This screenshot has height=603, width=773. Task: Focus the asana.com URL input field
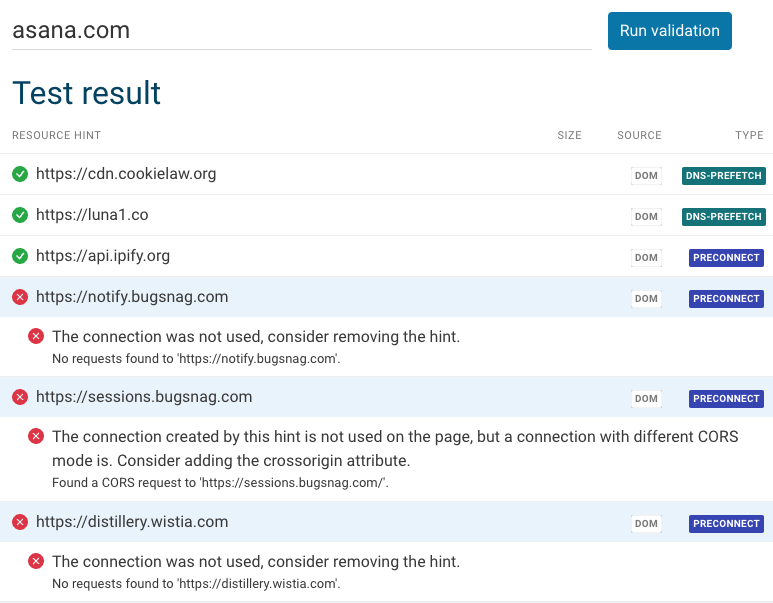click(x=300, y=31)
